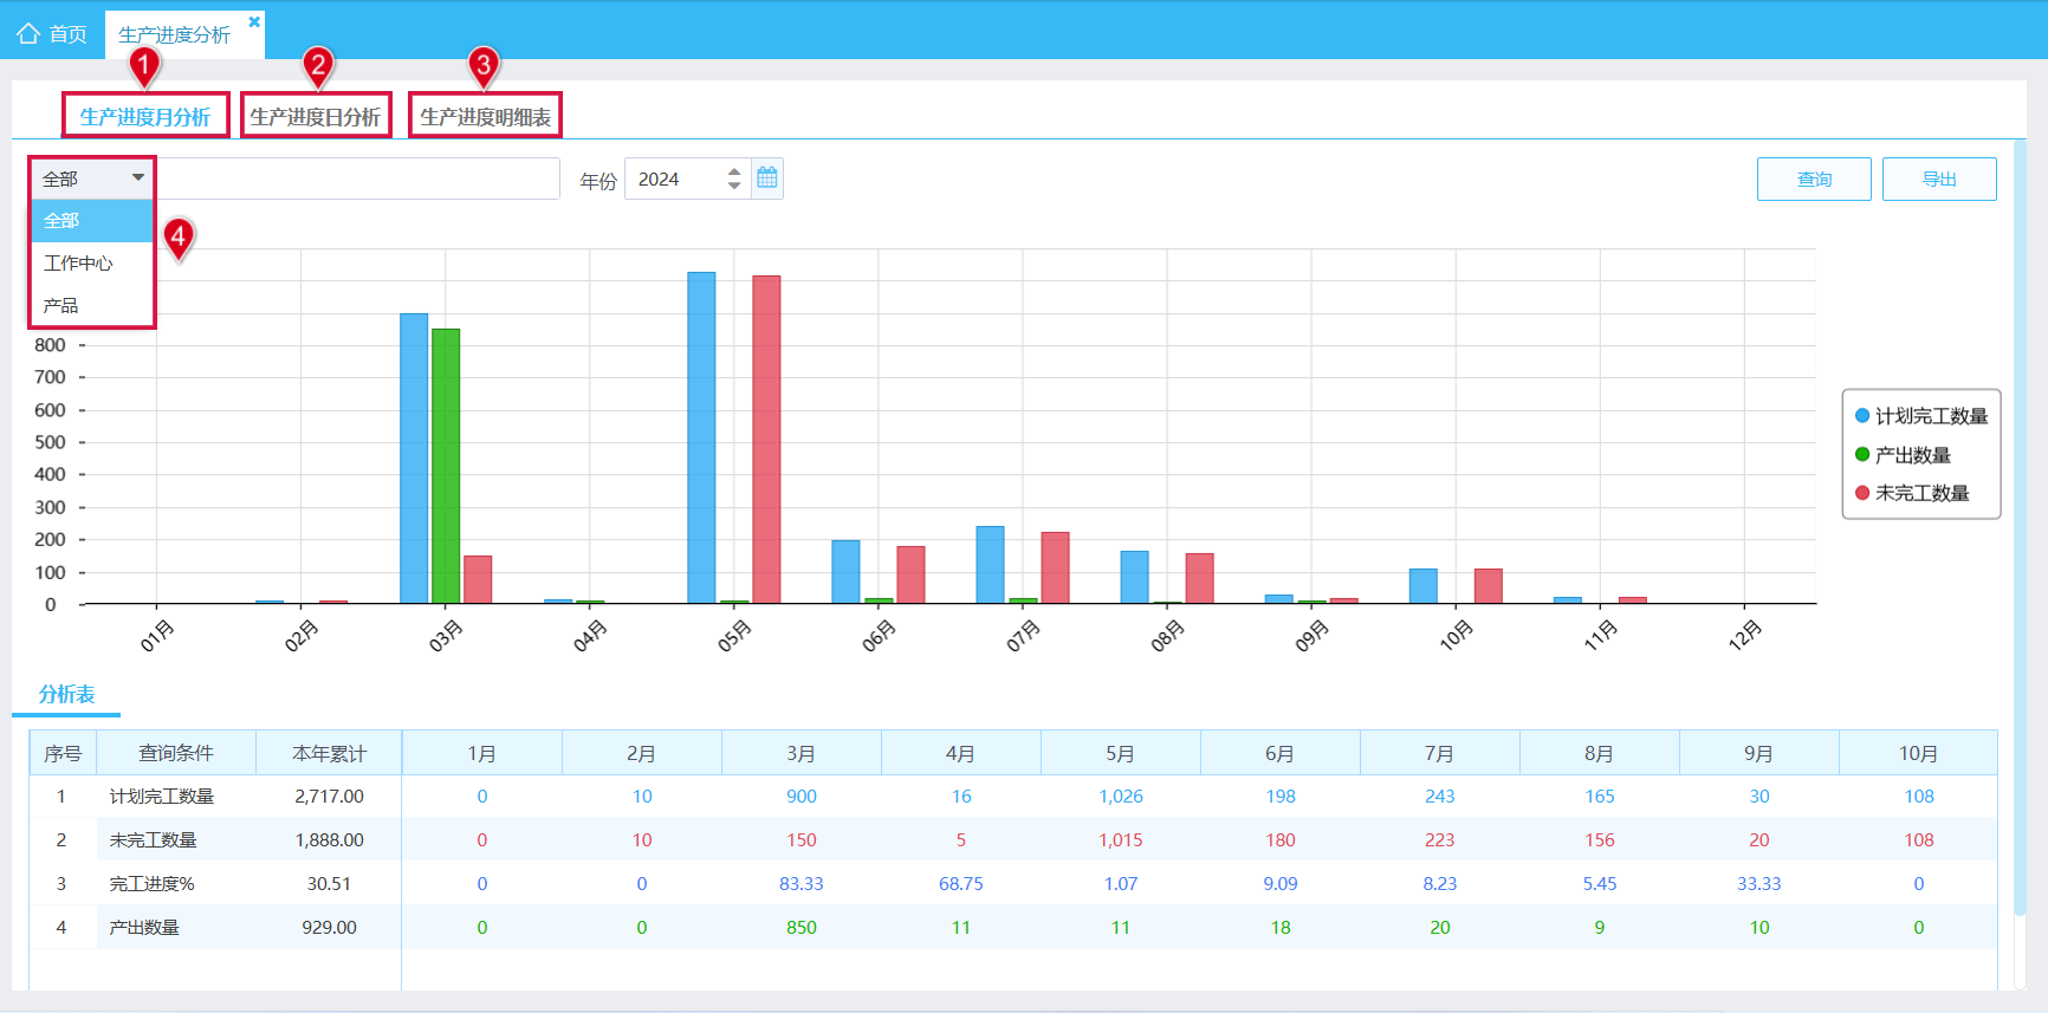Select the 分析表 tab
Image resolution: width=2048 pixels, height=1013 pixels.
[x=66, y=694]
